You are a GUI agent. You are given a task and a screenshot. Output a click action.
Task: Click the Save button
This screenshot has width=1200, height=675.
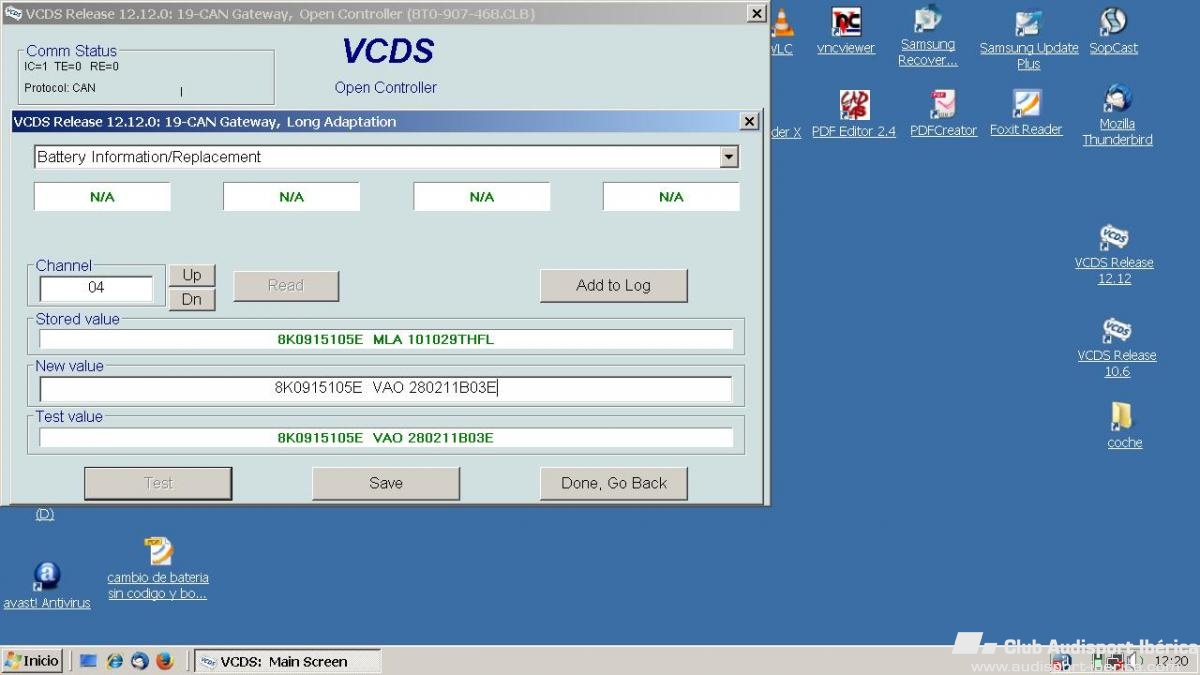(386, 483)
